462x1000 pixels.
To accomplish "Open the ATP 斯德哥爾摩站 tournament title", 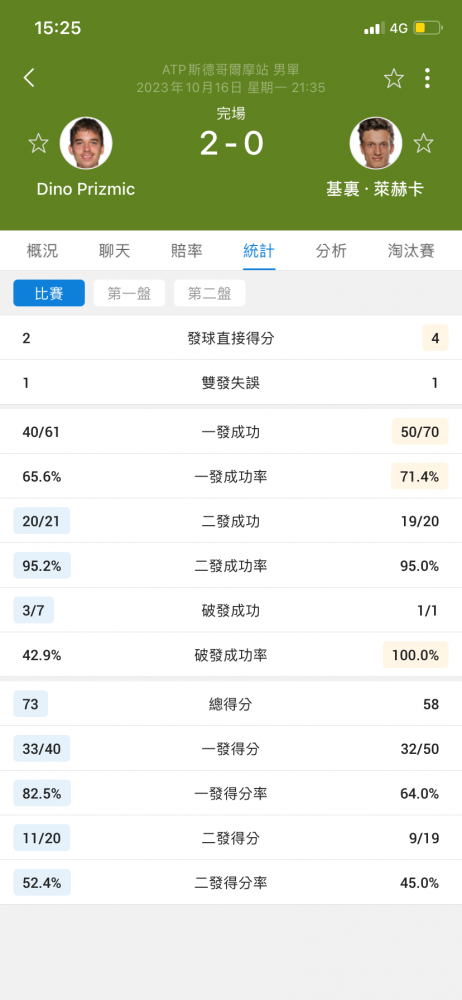I will coord(230,70).
